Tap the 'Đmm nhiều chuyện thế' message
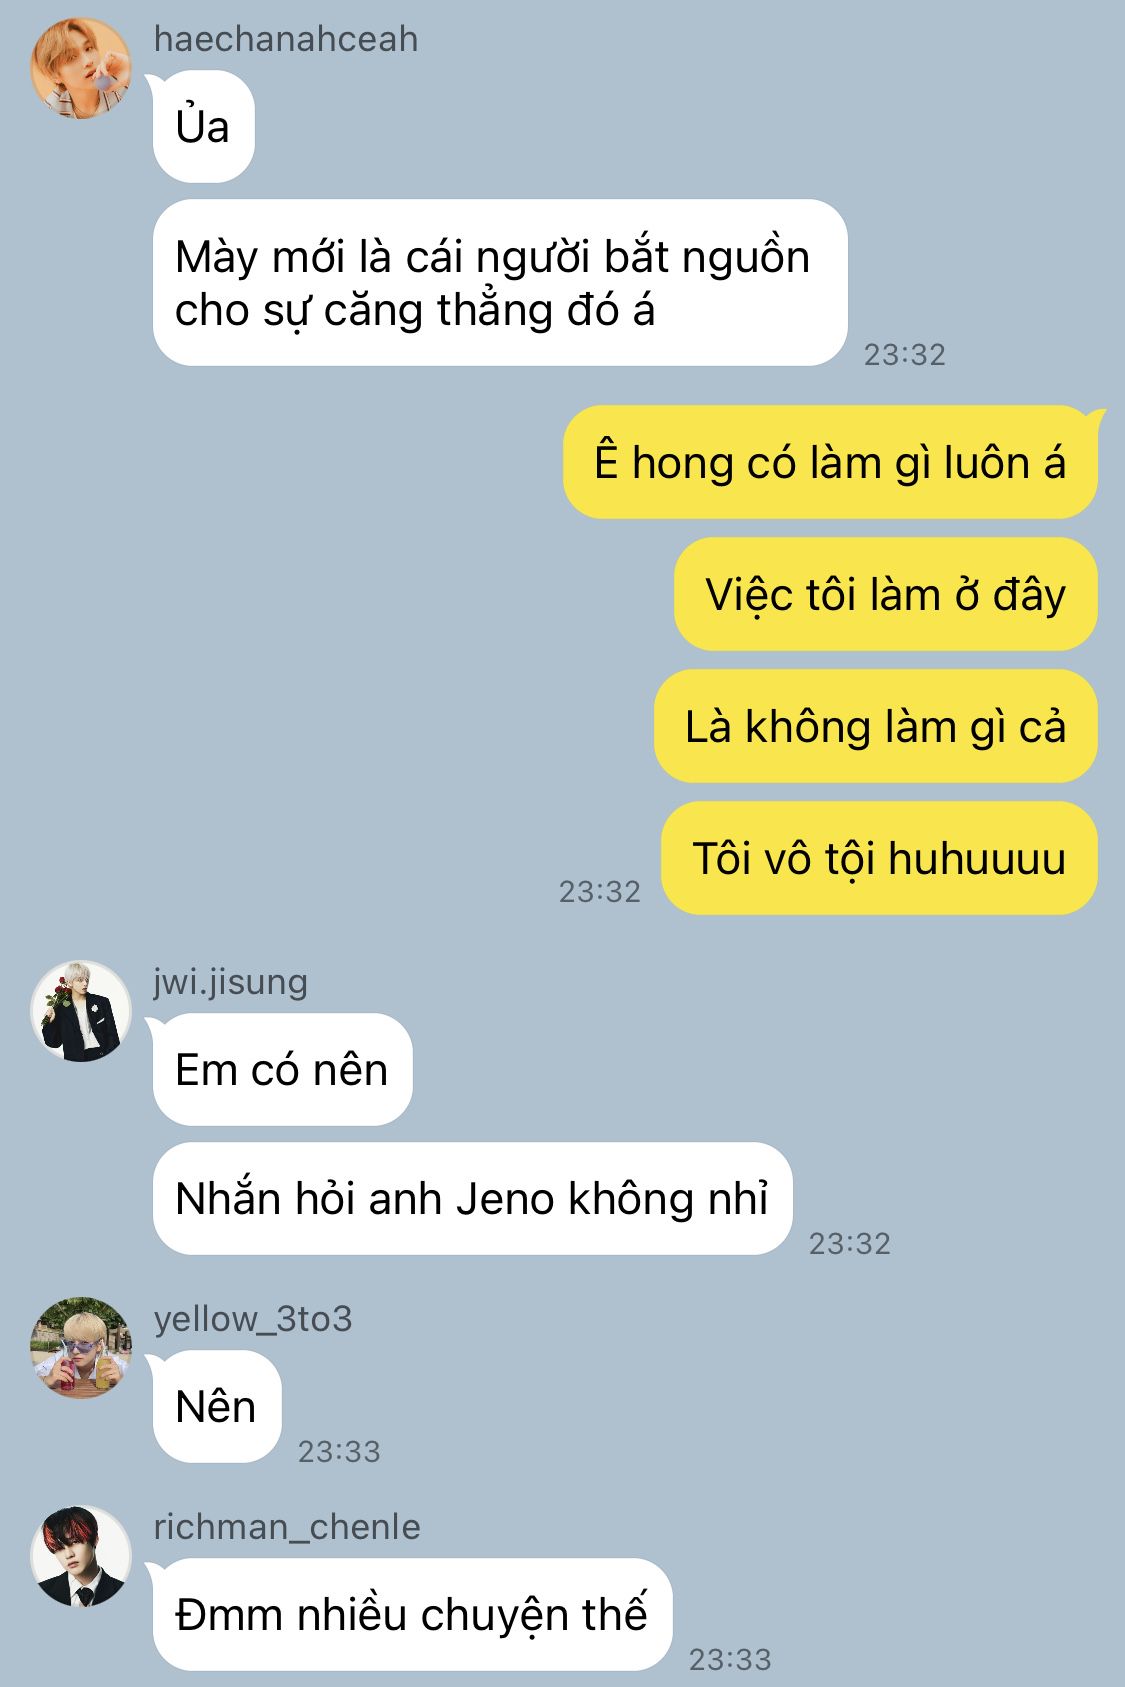1125x1687 pixels. coord(412,1614)
